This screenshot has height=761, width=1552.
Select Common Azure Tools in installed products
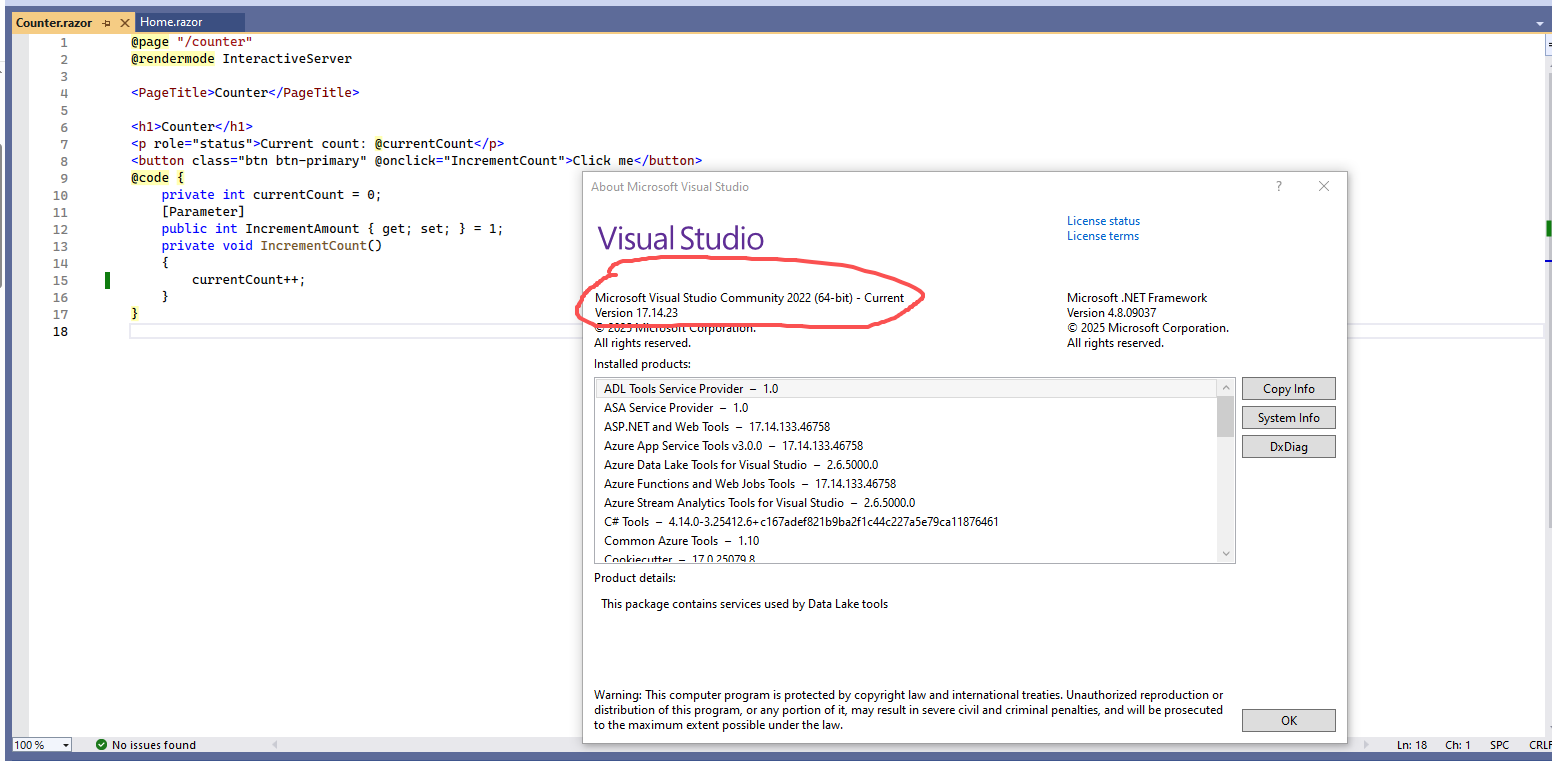click(906, 541)
